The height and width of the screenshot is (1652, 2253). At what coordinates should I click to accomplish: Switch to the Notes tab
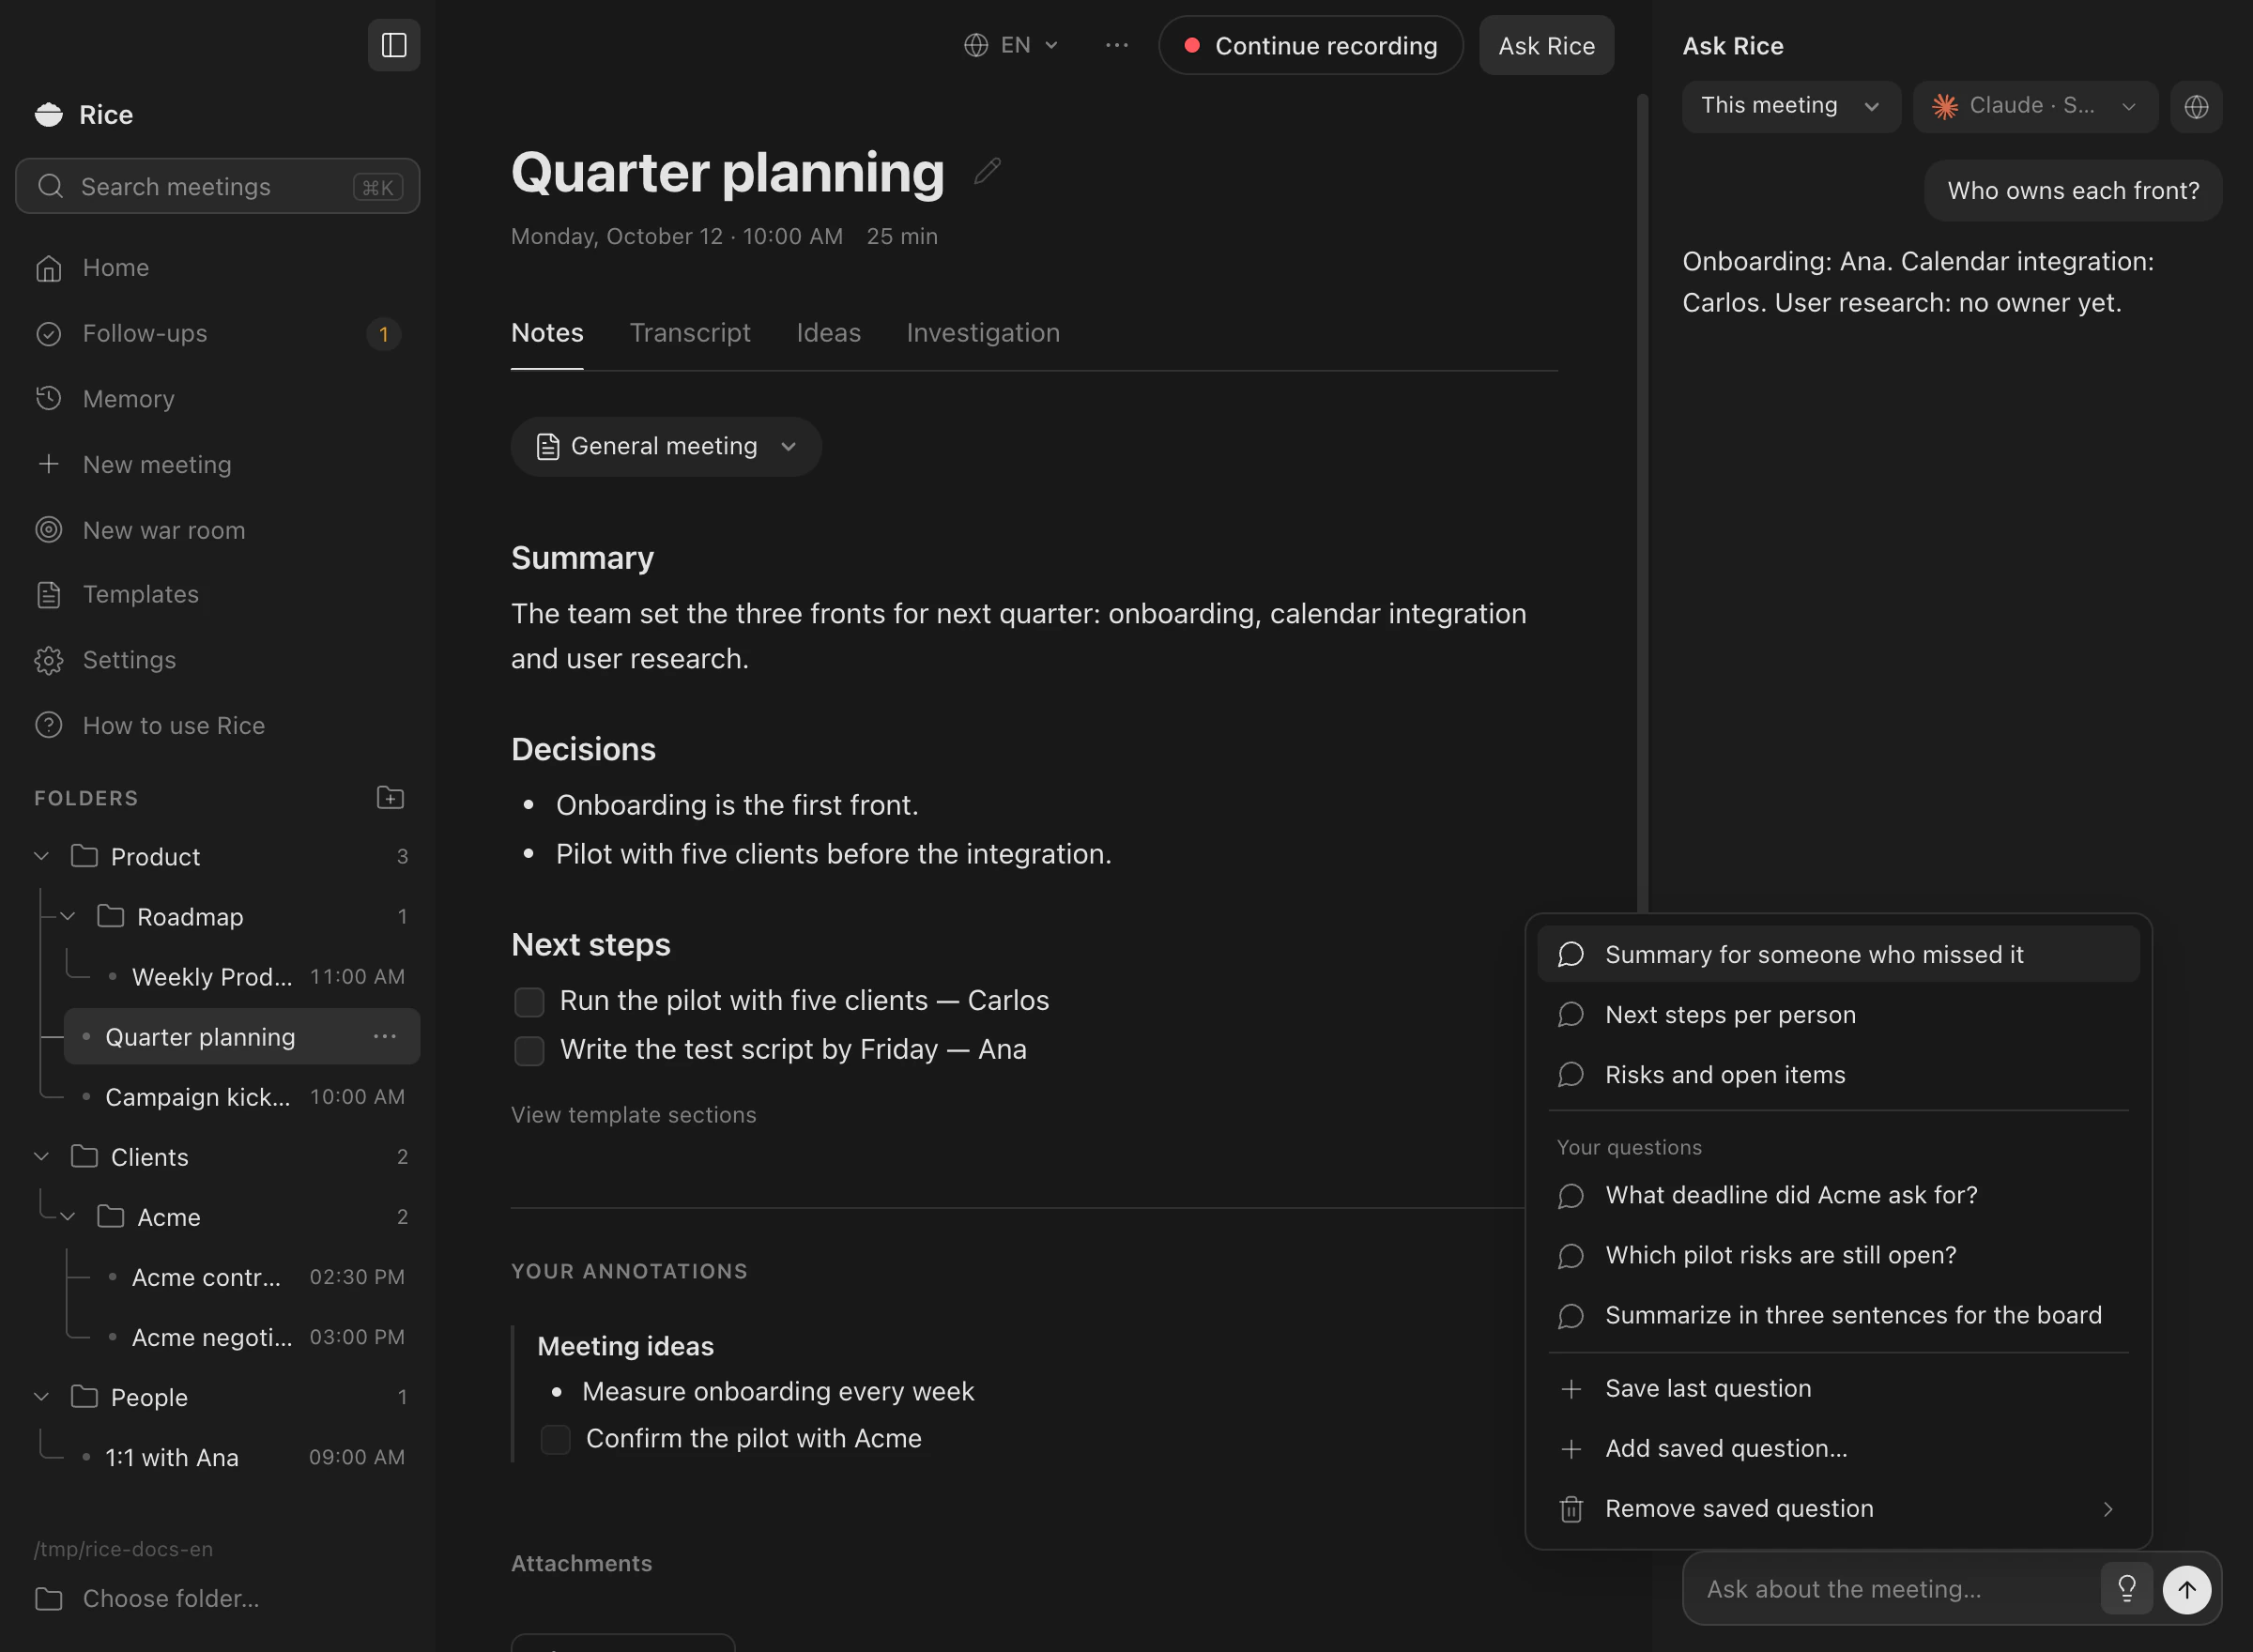click(547, 333)
